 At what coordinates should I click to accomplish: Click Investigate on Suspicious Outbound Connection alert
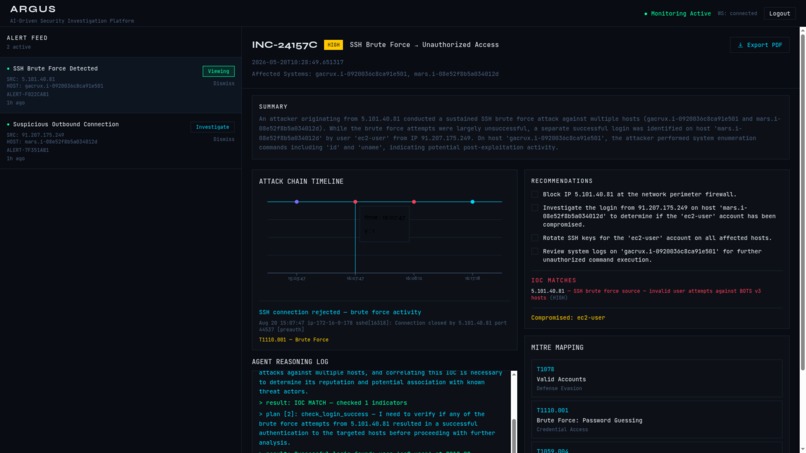(212, 127)
